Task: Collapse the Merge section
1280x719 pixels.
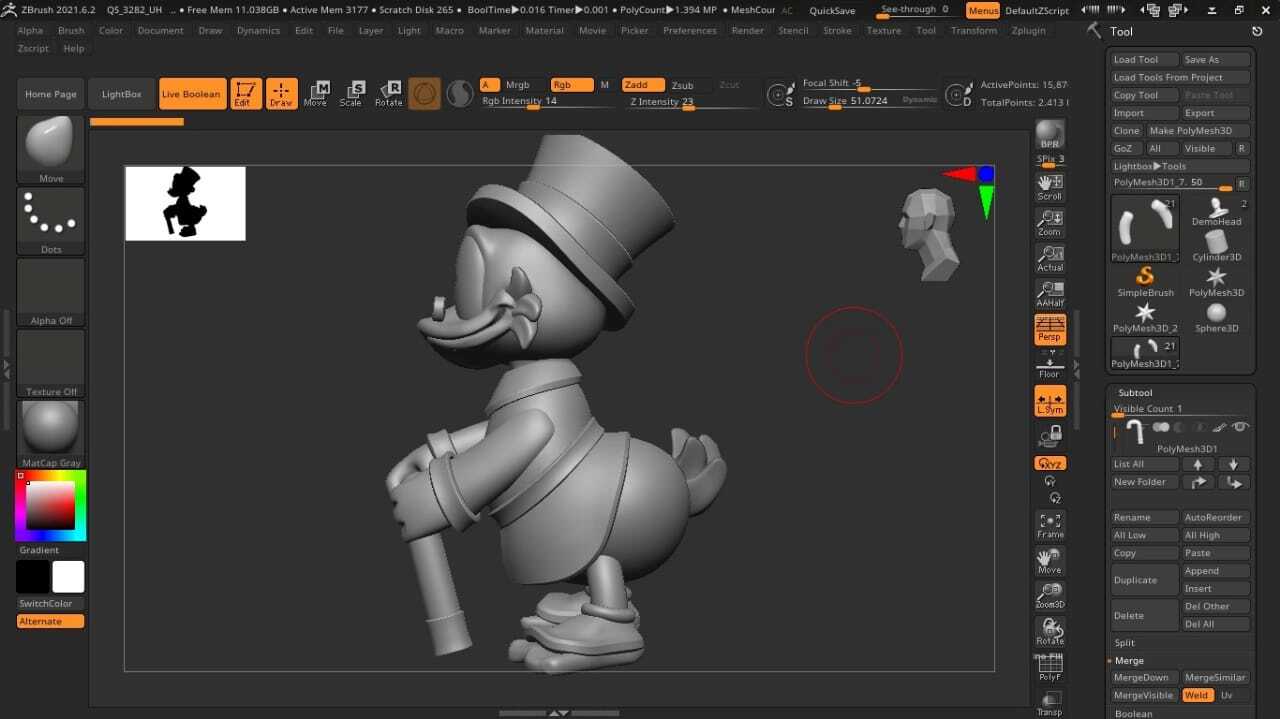Action: click(1129, 661)
